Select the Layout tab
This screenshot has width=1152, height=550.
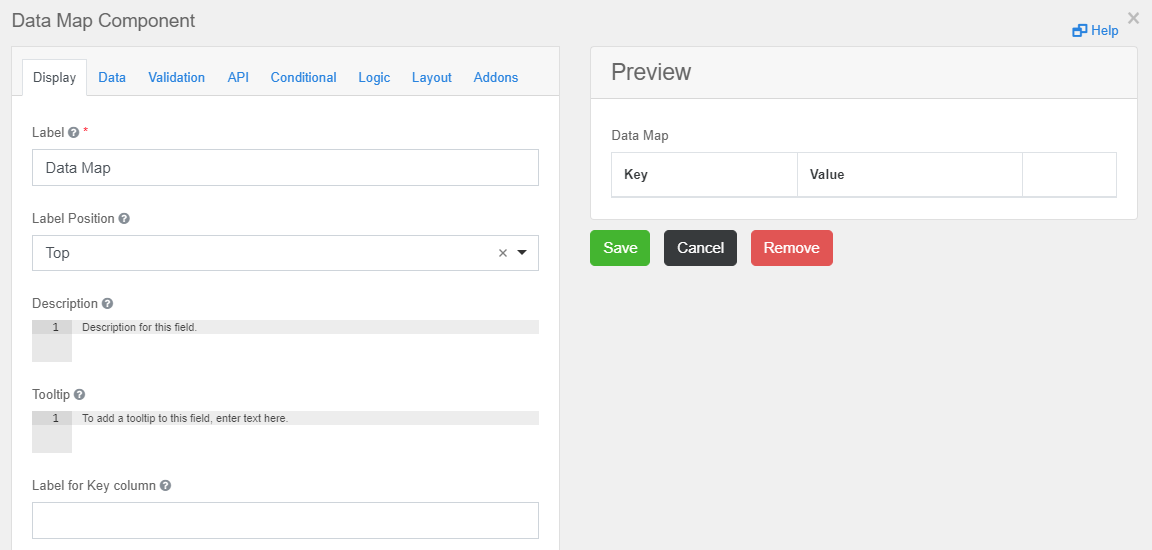click(431, 77)
